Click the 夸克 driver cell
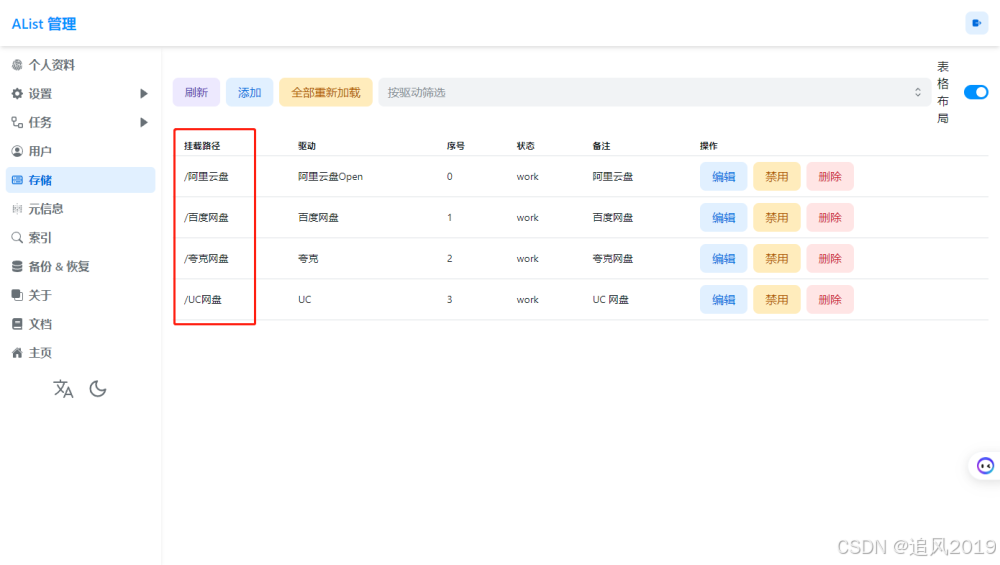Viewport: 1000px width, 565px height. 308,258
